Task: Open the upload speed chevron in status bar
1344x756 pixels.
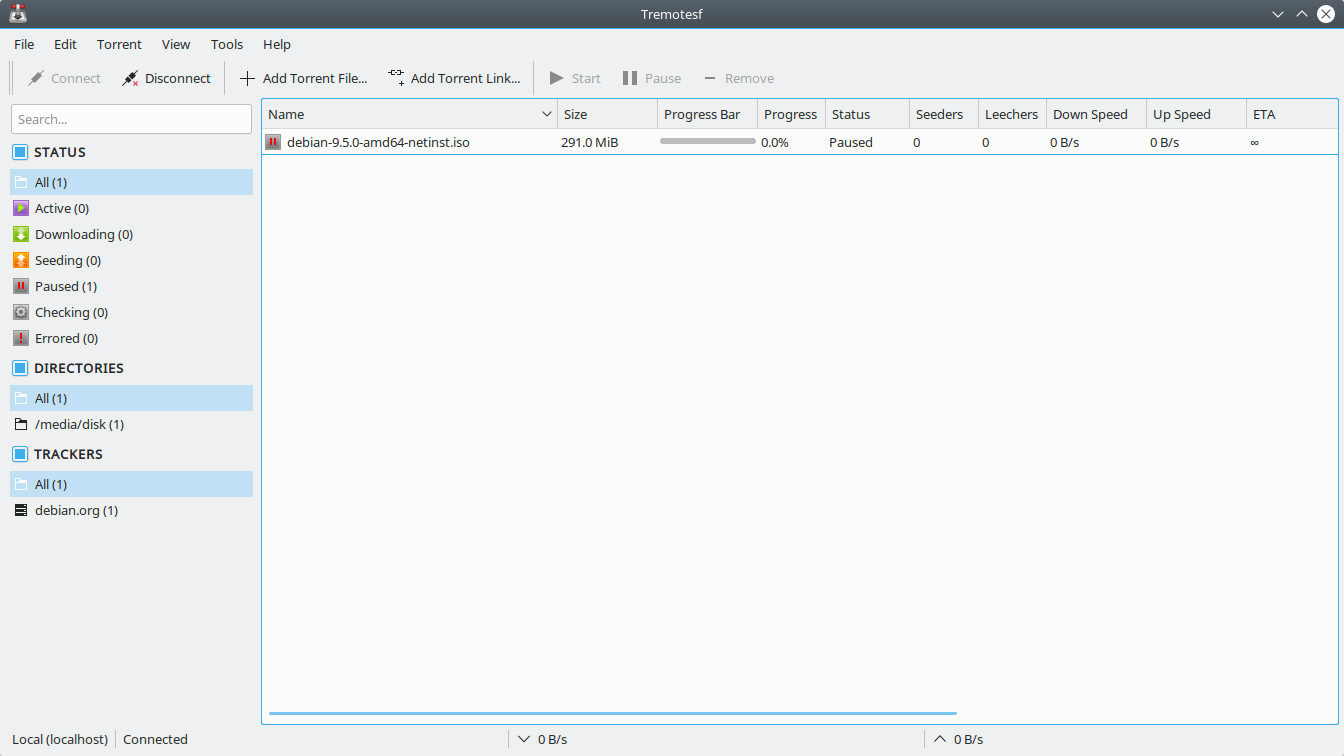Action: coord(940,739)
